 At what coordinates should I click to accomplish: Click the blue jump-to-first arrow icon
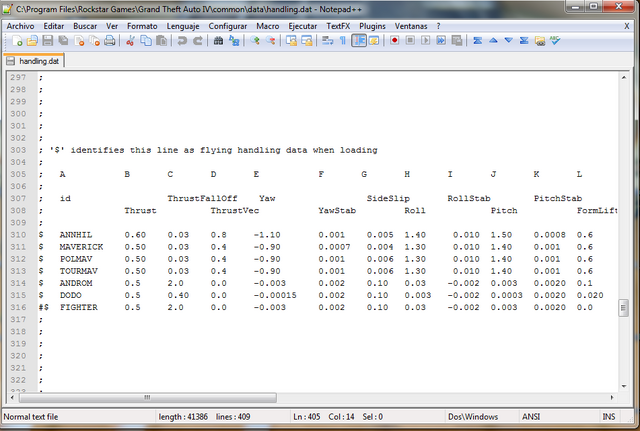point(478,40)
